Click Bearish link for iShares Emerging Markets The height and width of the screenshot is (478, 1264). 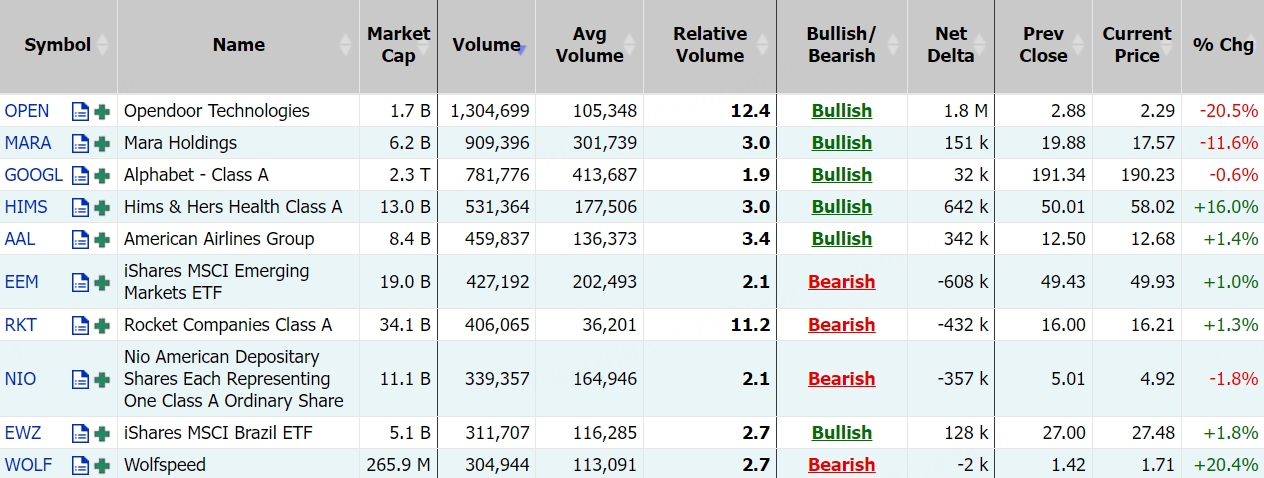coord(842,282)
